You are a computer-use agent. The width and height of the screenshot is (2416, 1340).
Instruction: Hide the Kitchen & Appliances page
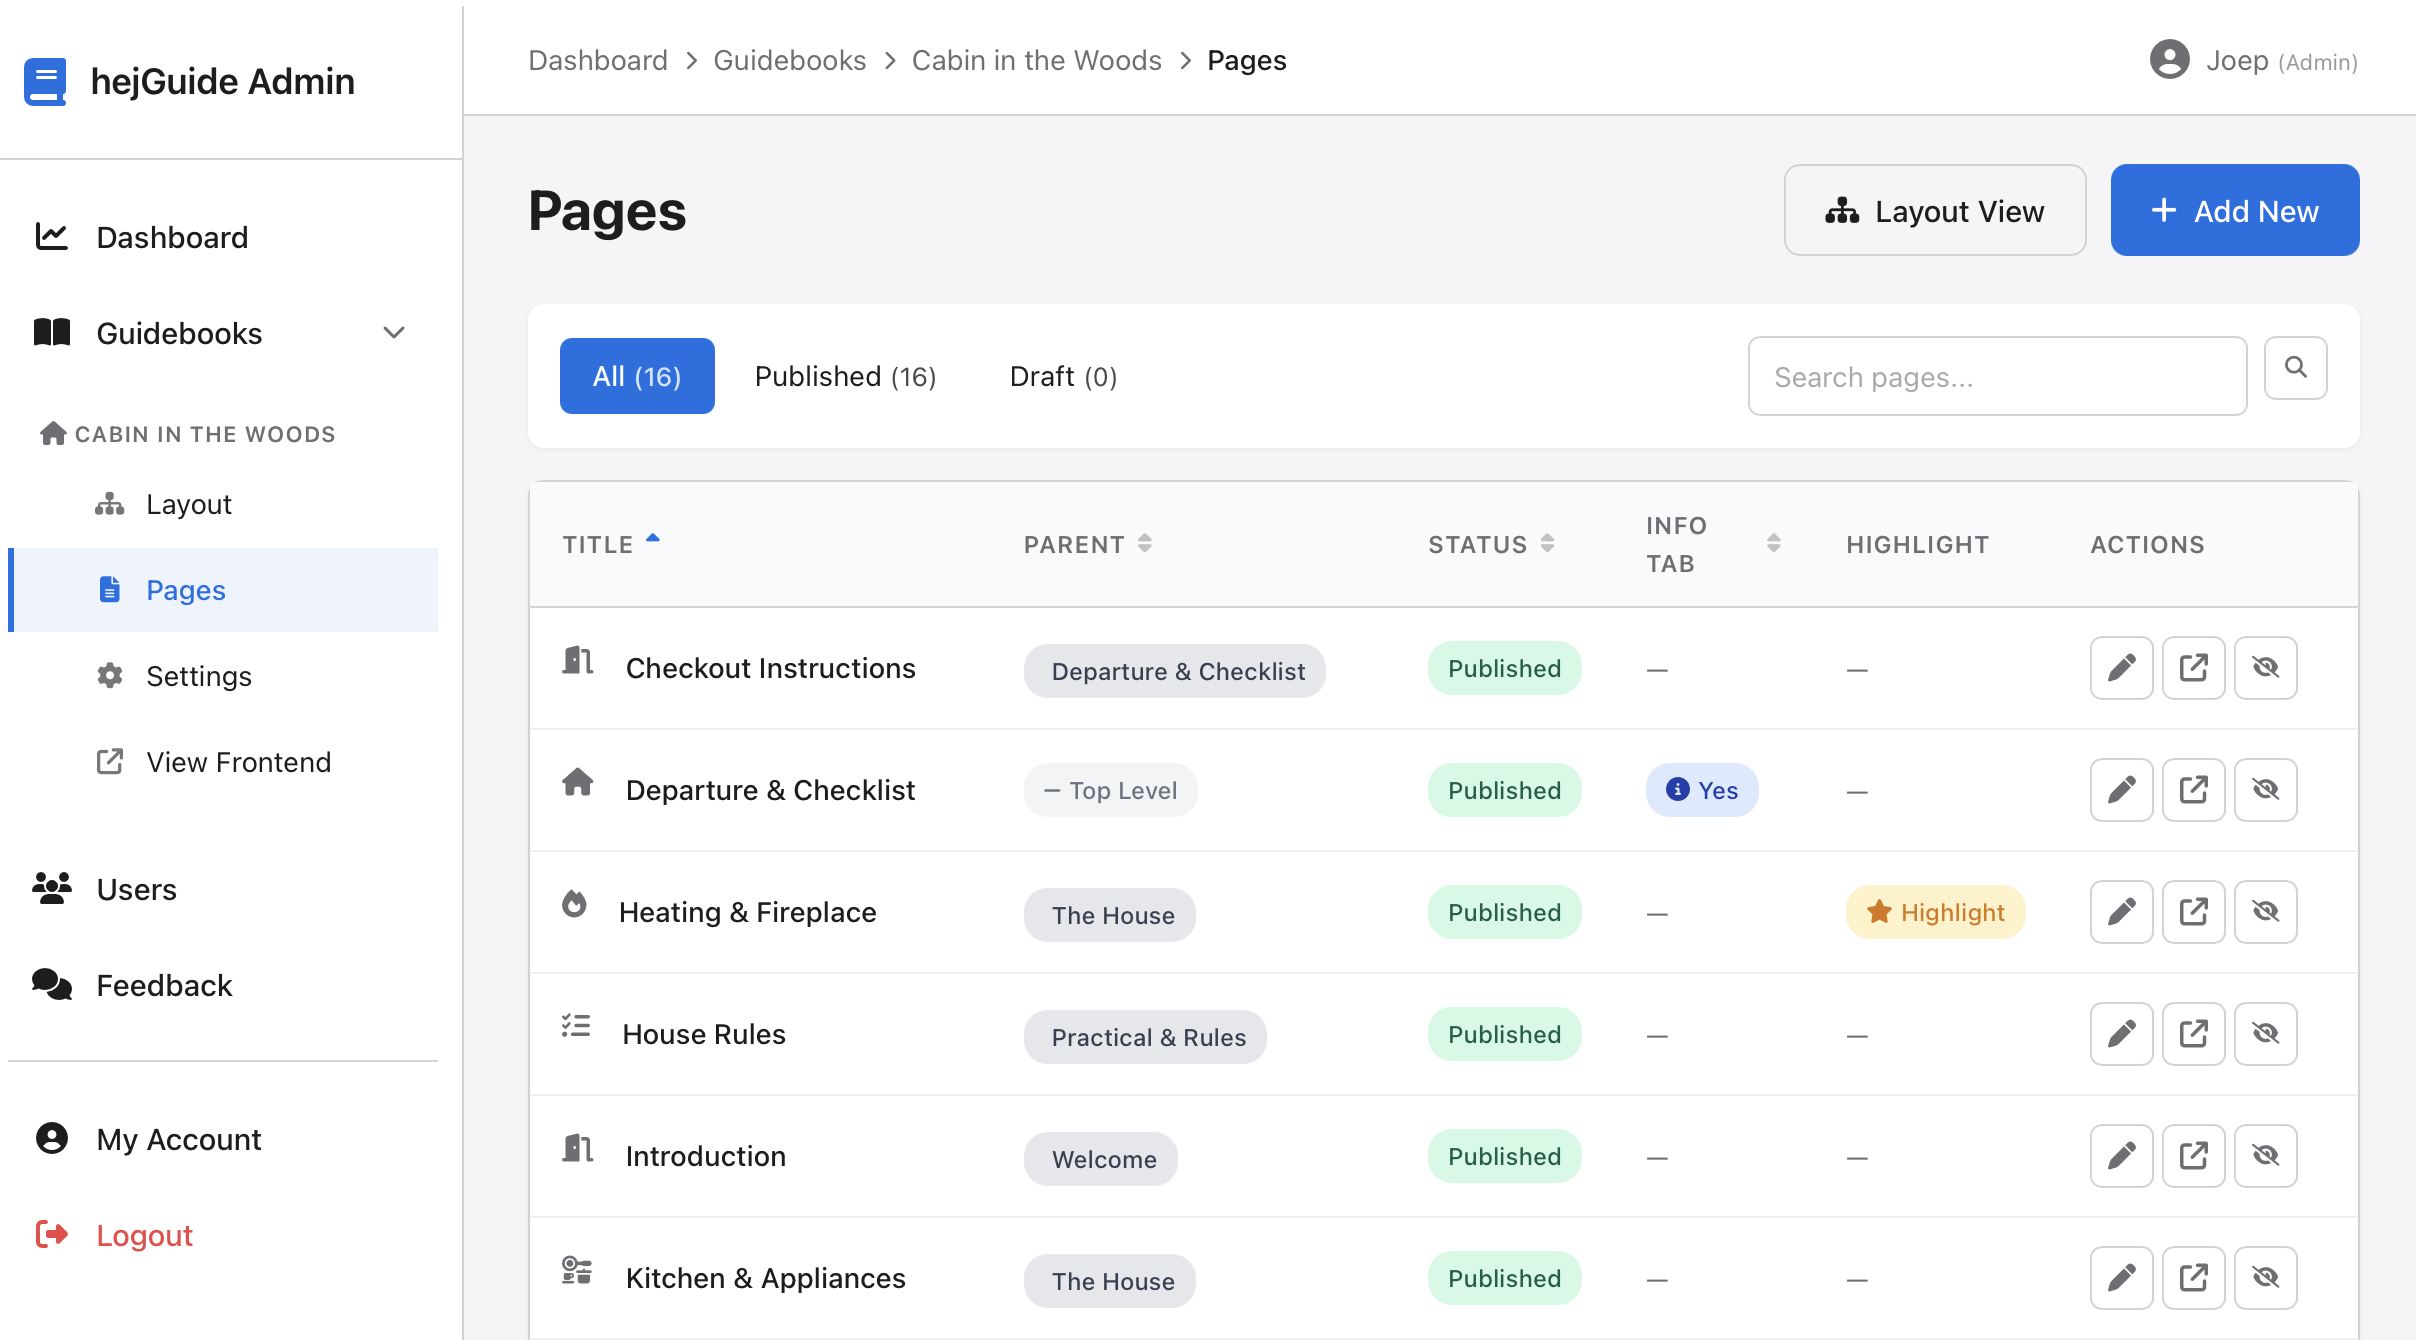point(2266,1277)
